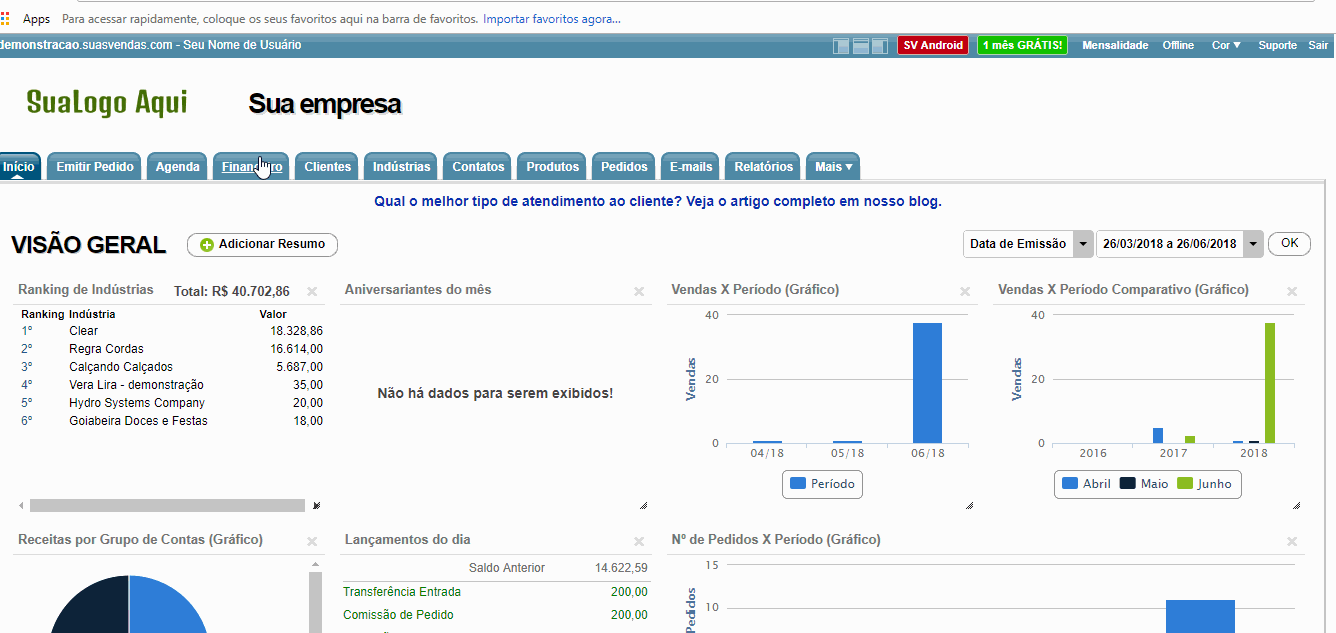Close the Nº de Pedidos X Período panel
1336x633 pixels.
[x=1292, y=541]
